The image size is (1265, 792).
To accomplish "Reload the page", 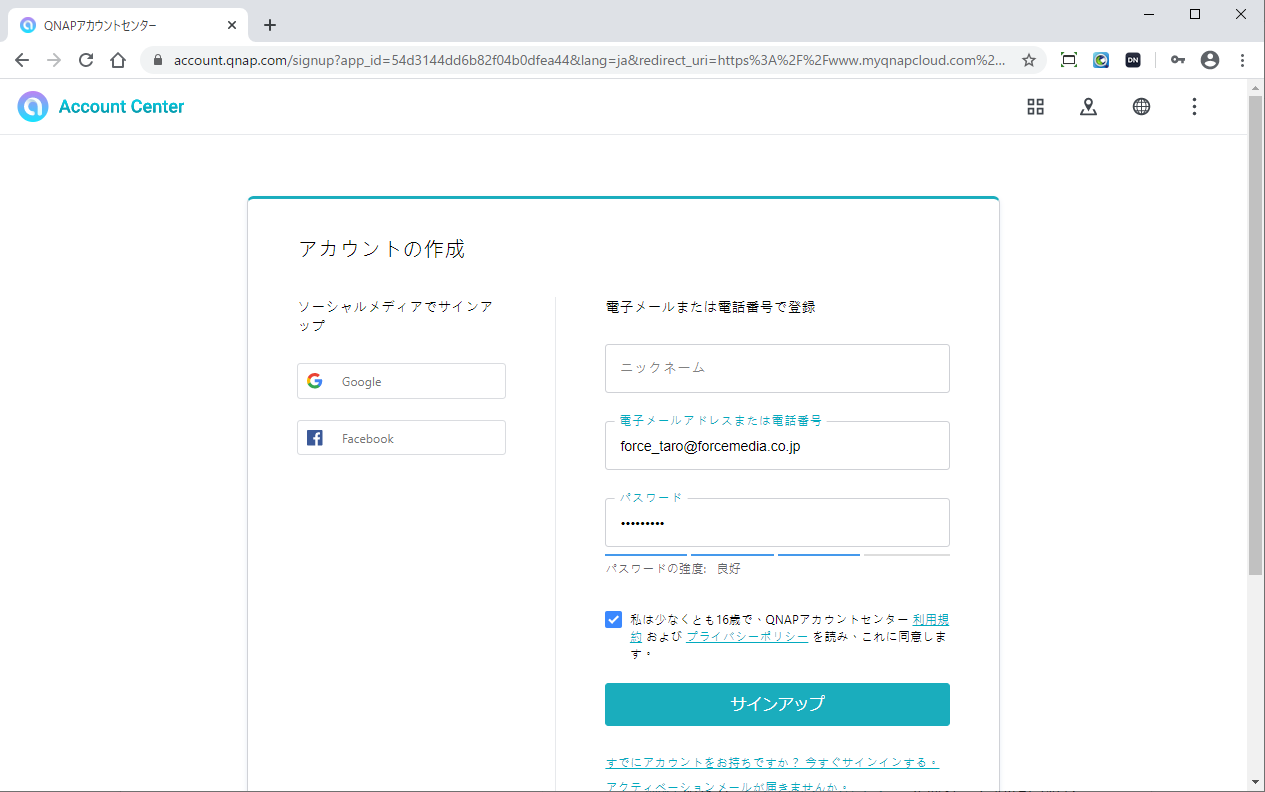I will pos(86,60).
